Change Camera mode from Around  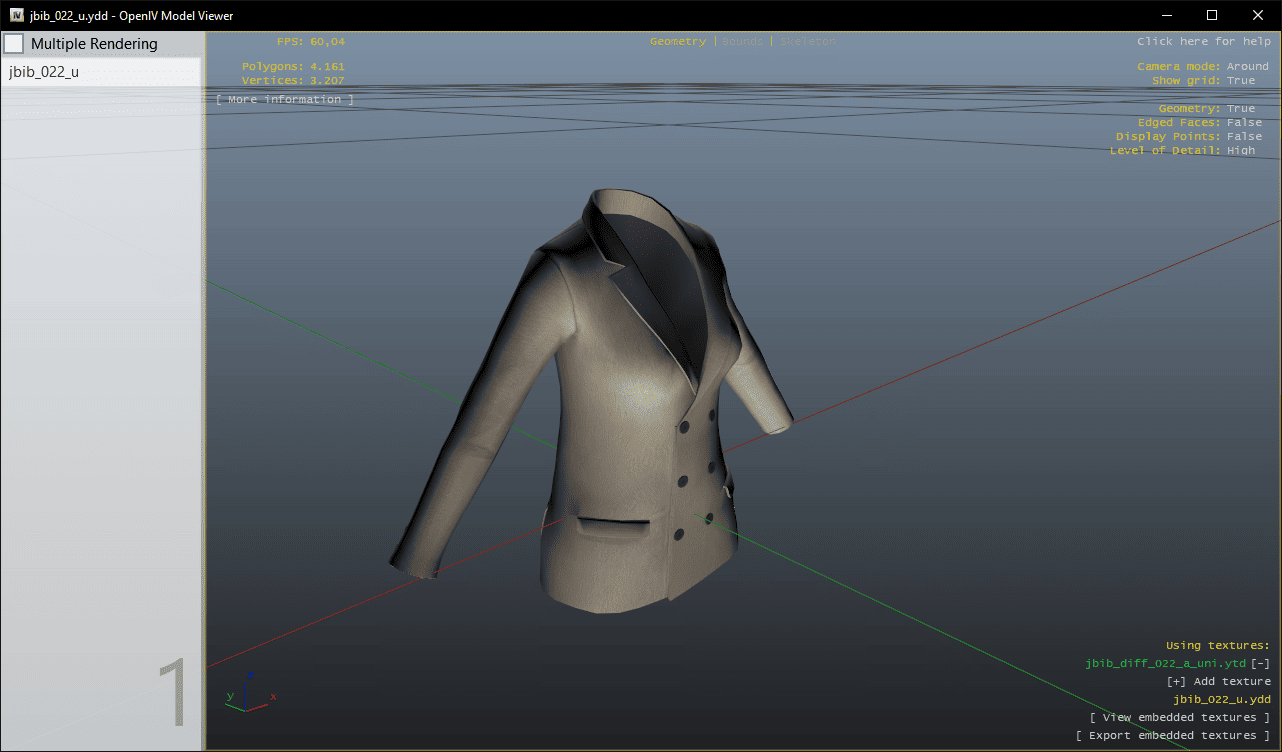click(1247, 67)
